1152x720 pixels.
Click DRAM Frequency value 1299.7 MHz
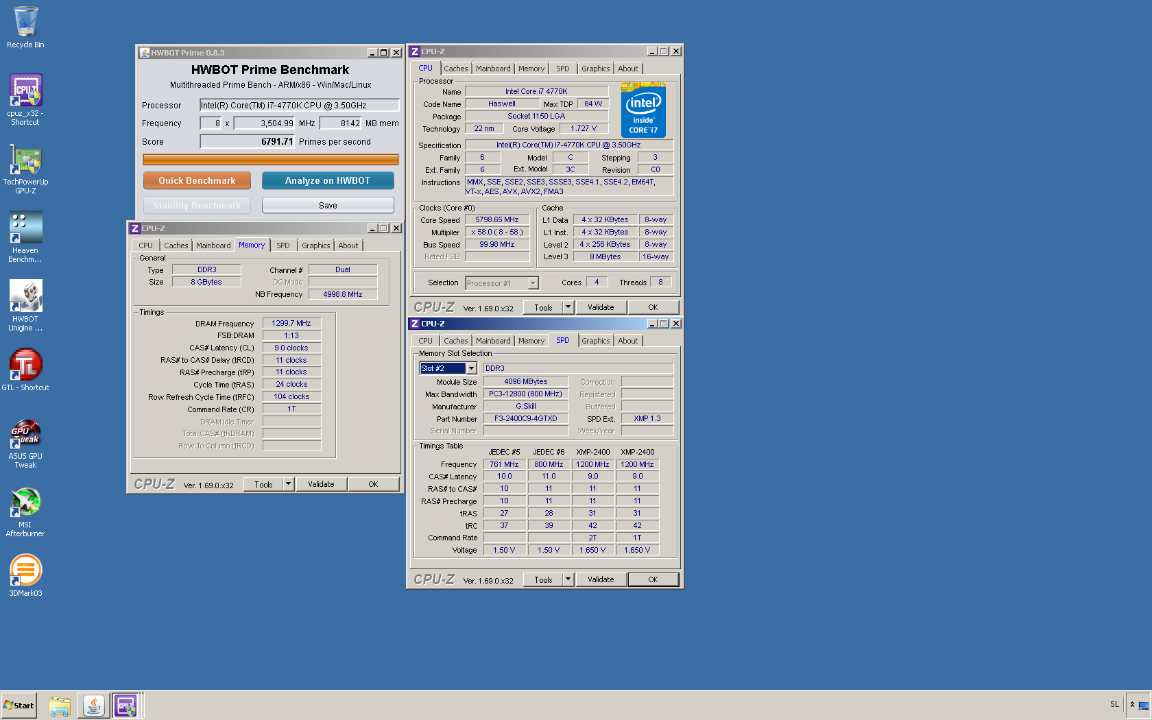pos(292,323)
